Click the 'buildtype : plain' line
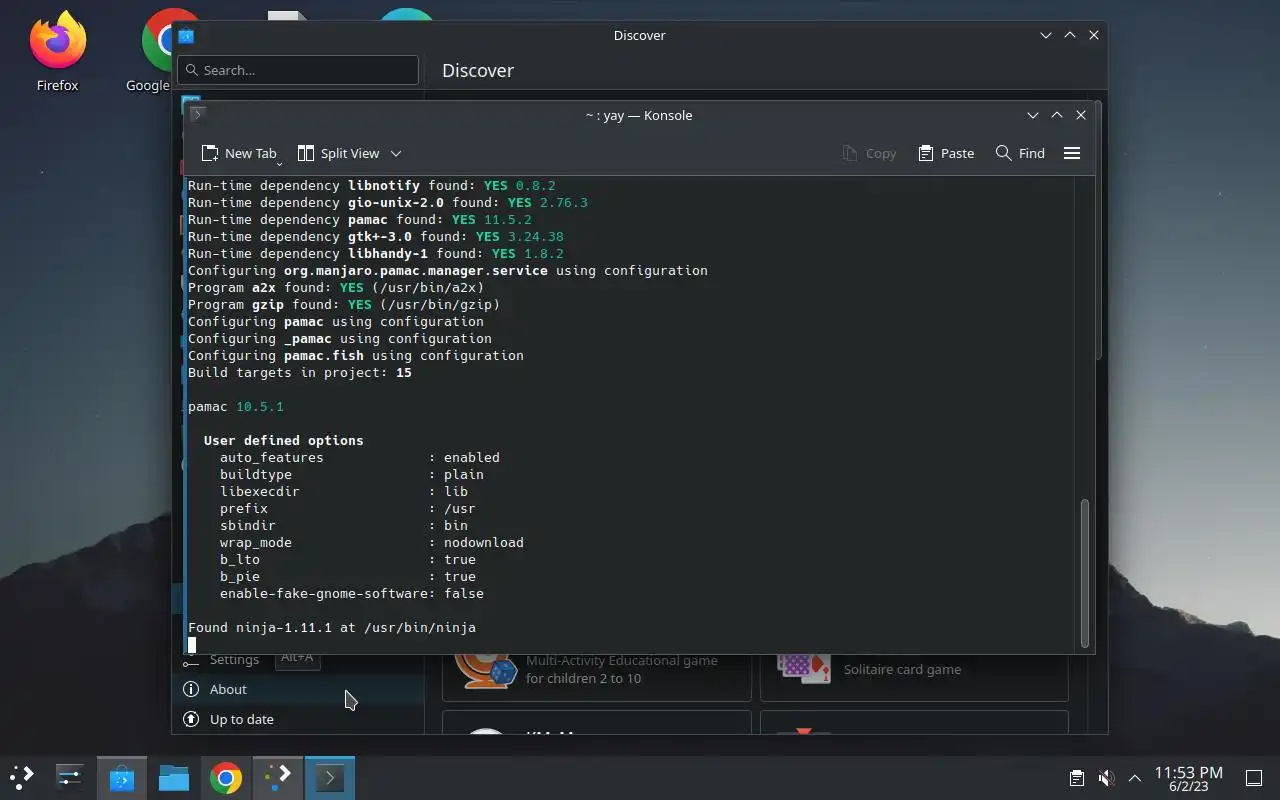The width and height of the screenshot is (1280, 800). tap(352, 475)
